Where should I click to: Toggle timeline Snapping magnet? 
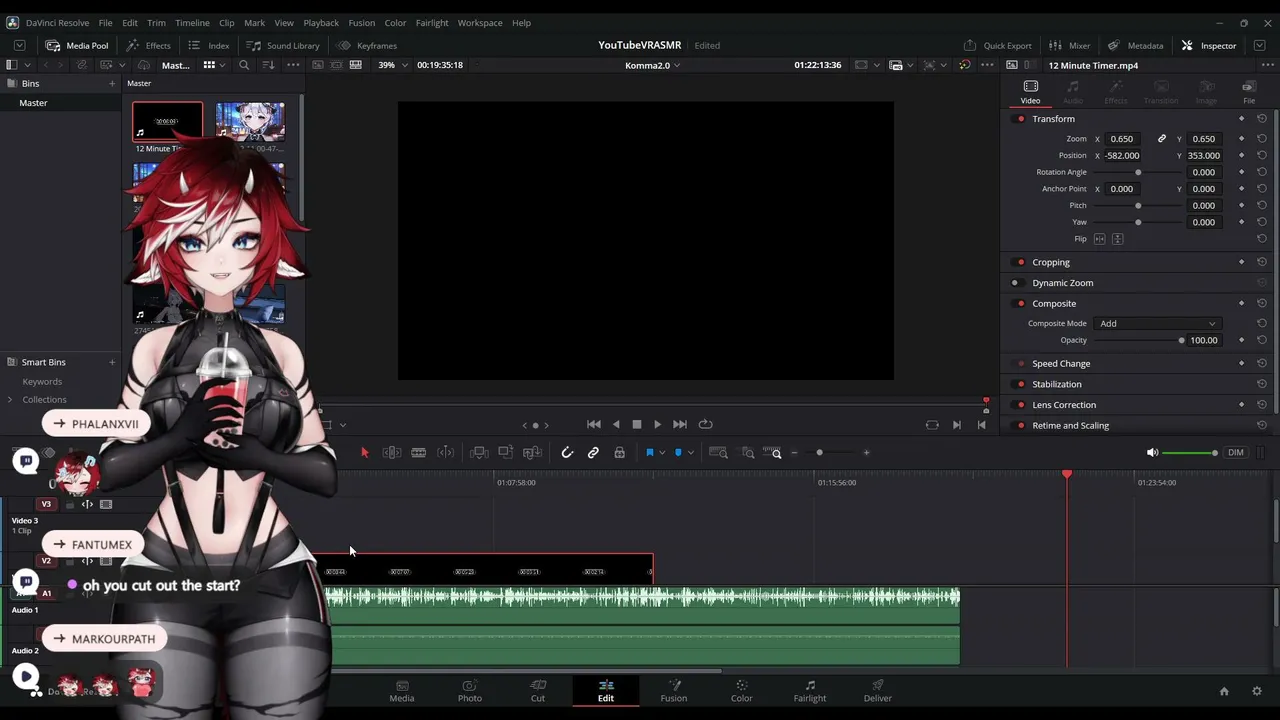[x=567, y=453]
